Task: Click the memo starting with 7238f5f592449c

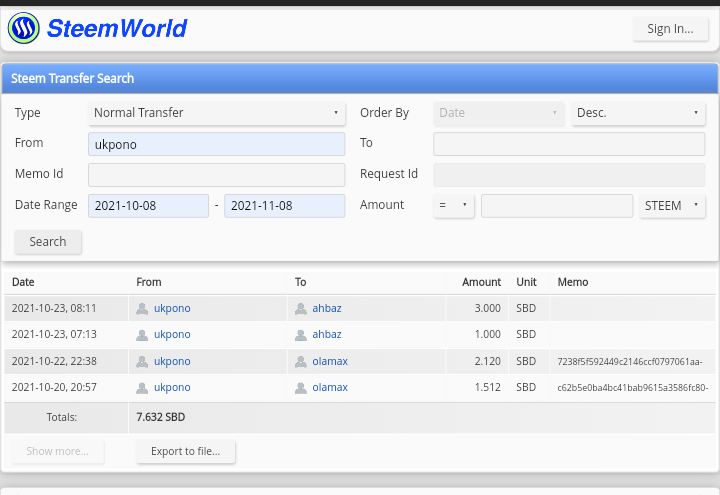Action: pos(630,362)
